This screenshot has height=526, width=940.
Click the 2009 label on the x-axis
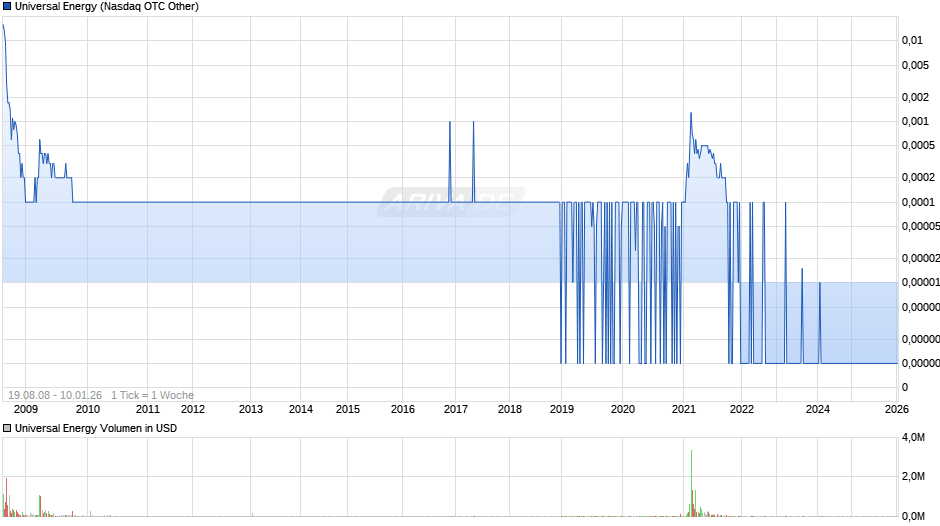26,409
